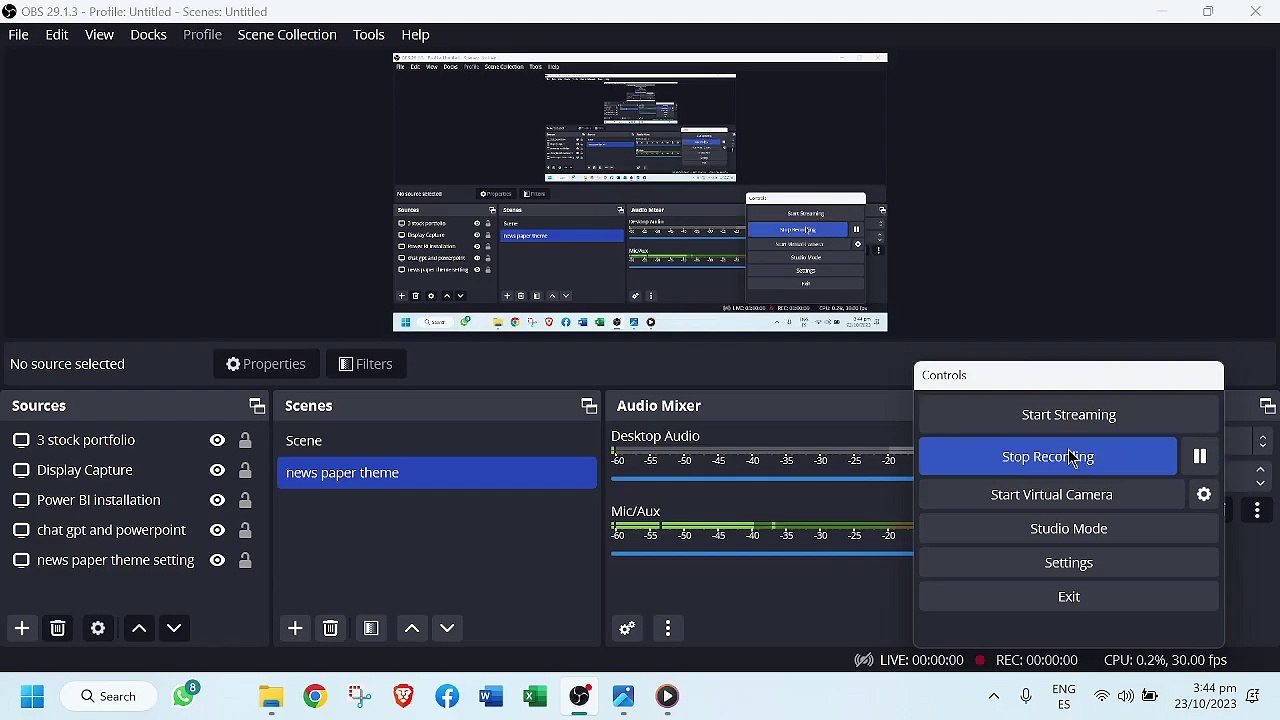The height and width of the screenshot is (720, 1280).
Task: Add a new scene with the plus icon
Action: click(295, 628)
